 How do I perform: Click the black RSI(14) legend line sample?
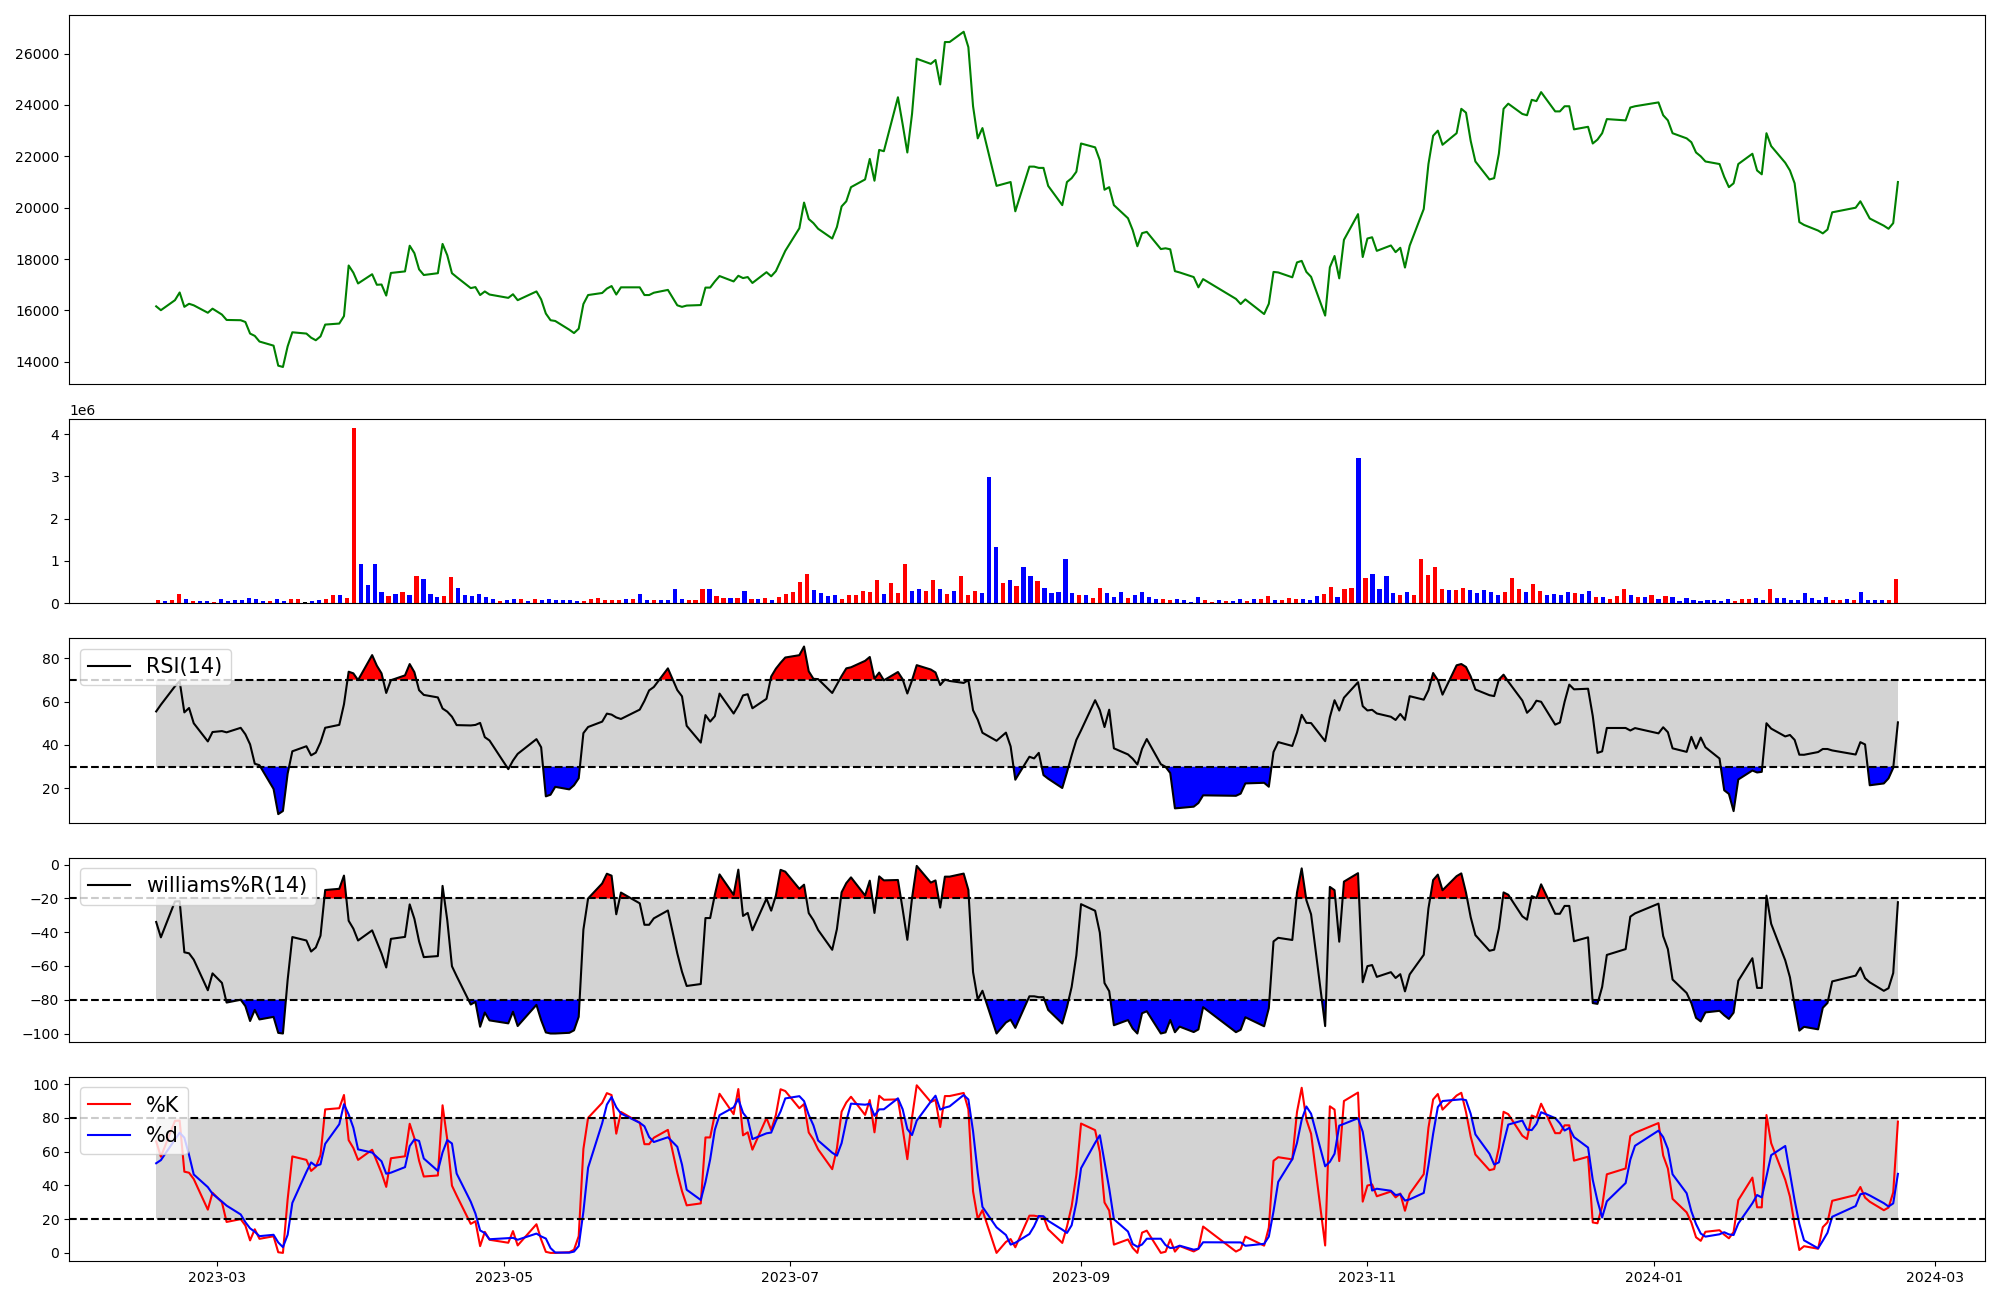[109, 666]
